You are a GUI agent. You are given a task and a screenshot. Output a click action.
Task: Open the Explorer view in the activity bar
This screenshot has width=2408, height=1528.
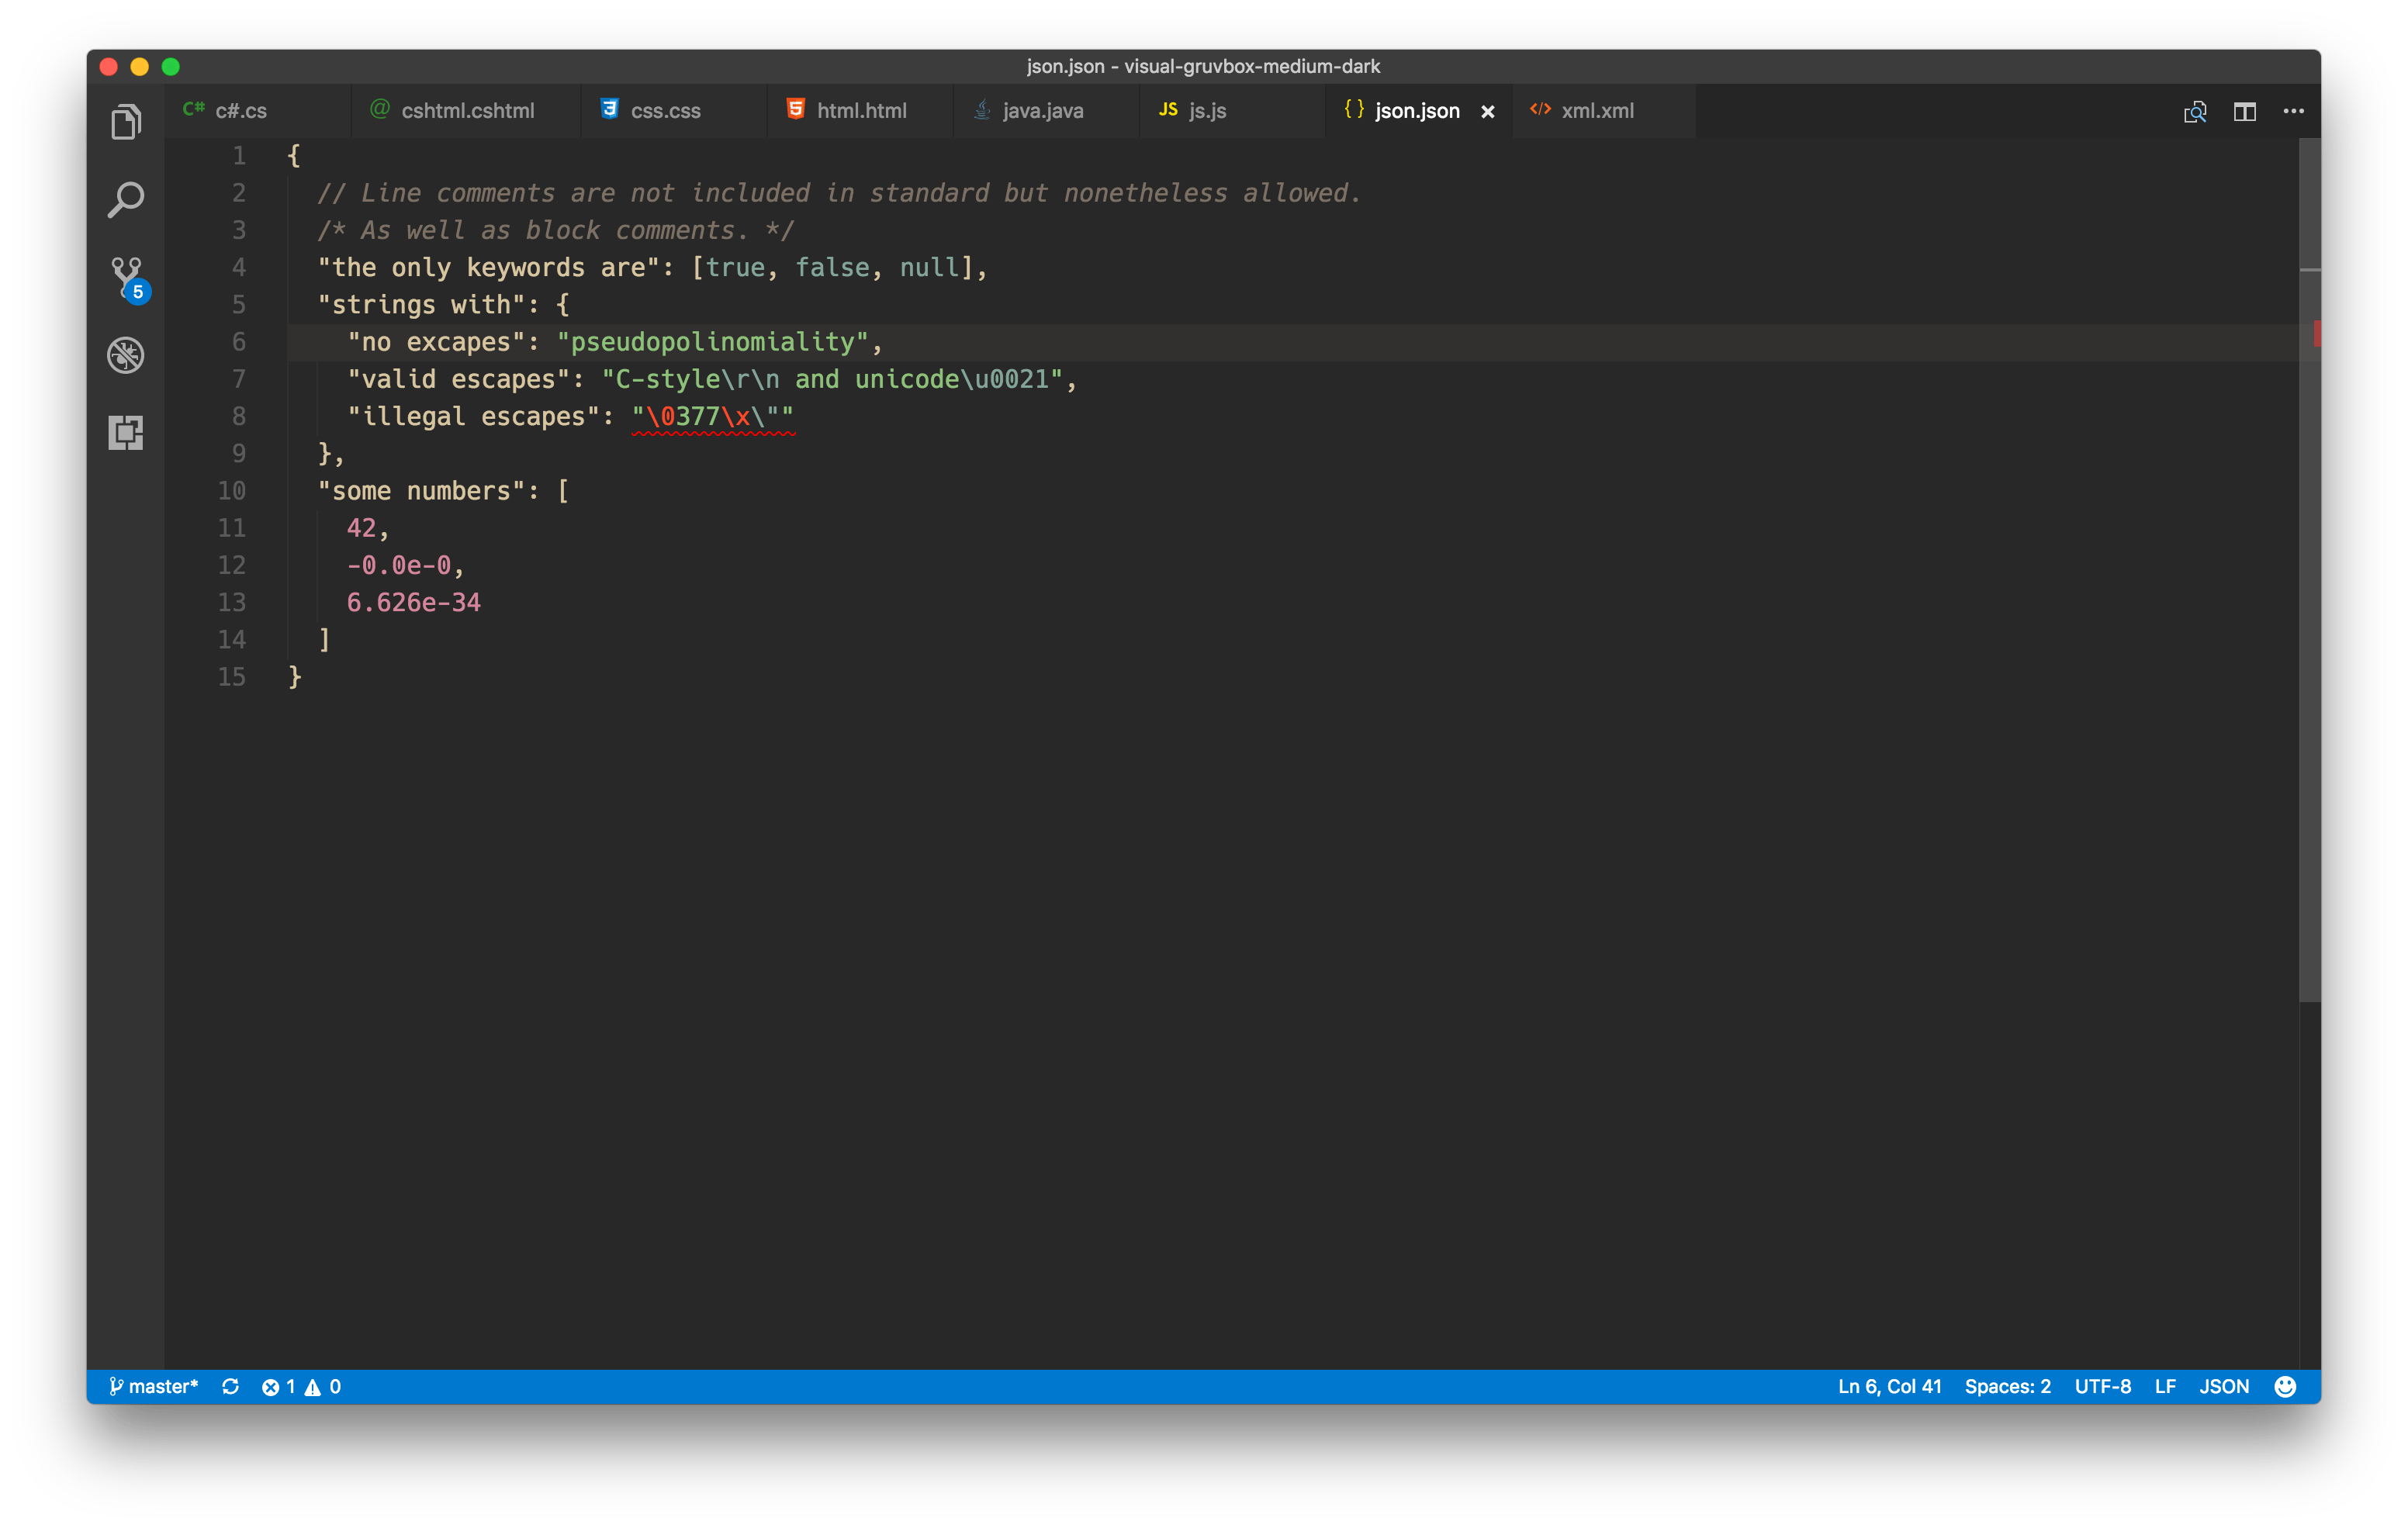click(125, 120)
